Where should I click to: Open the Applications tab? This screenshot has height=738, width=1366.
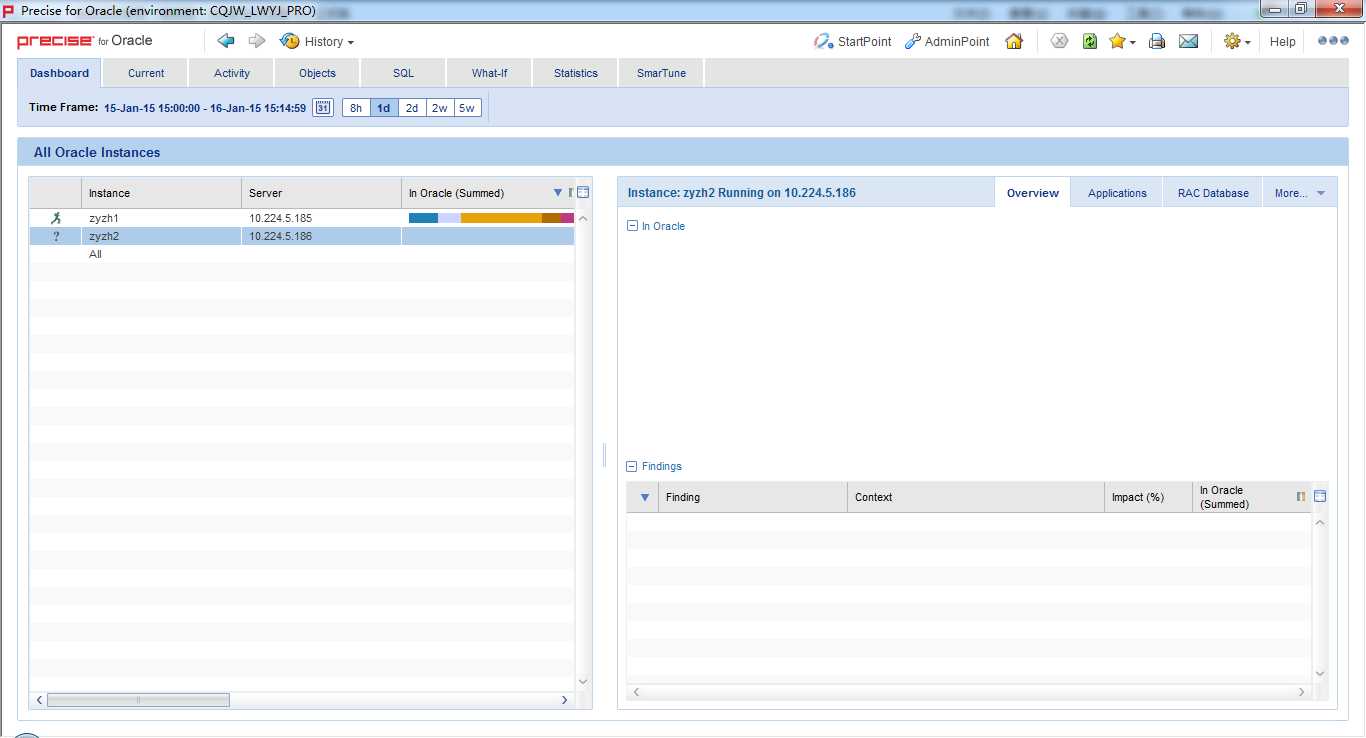(x=1117, y=193)
